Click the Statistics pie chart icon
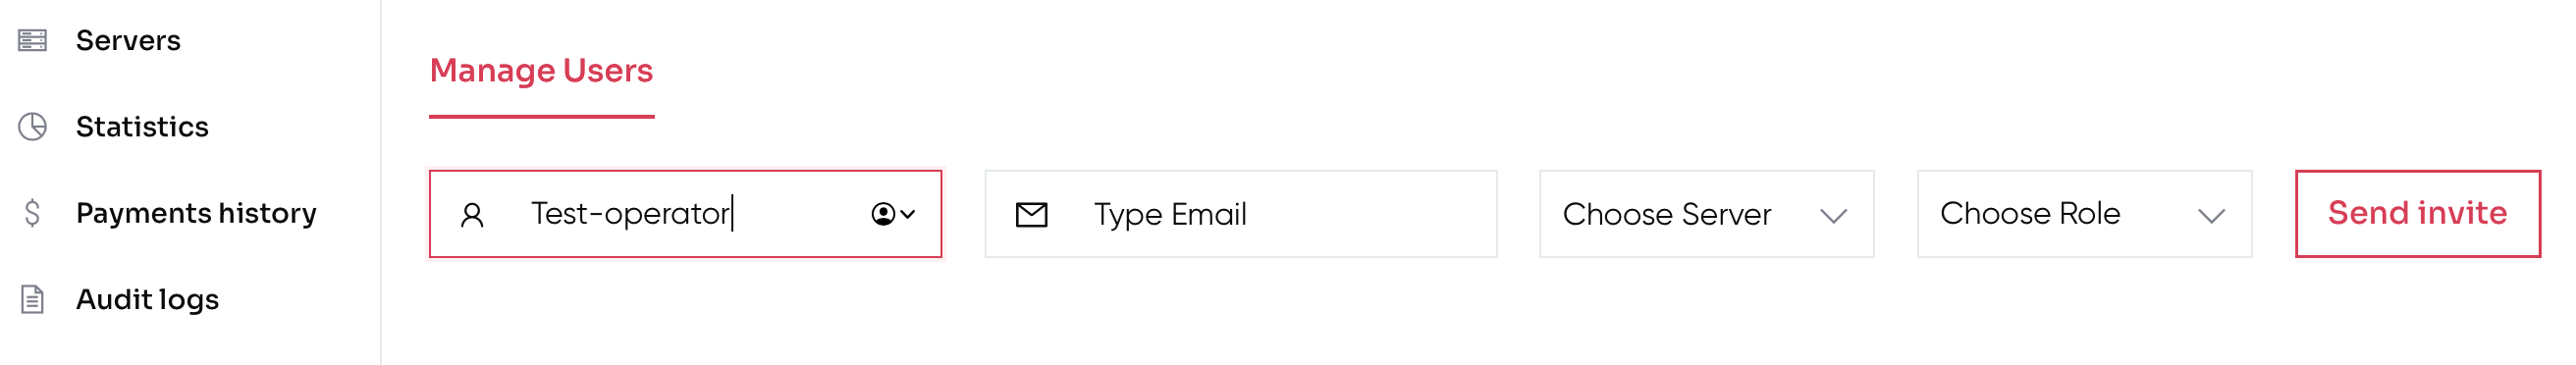 click(x=32, y=127)
